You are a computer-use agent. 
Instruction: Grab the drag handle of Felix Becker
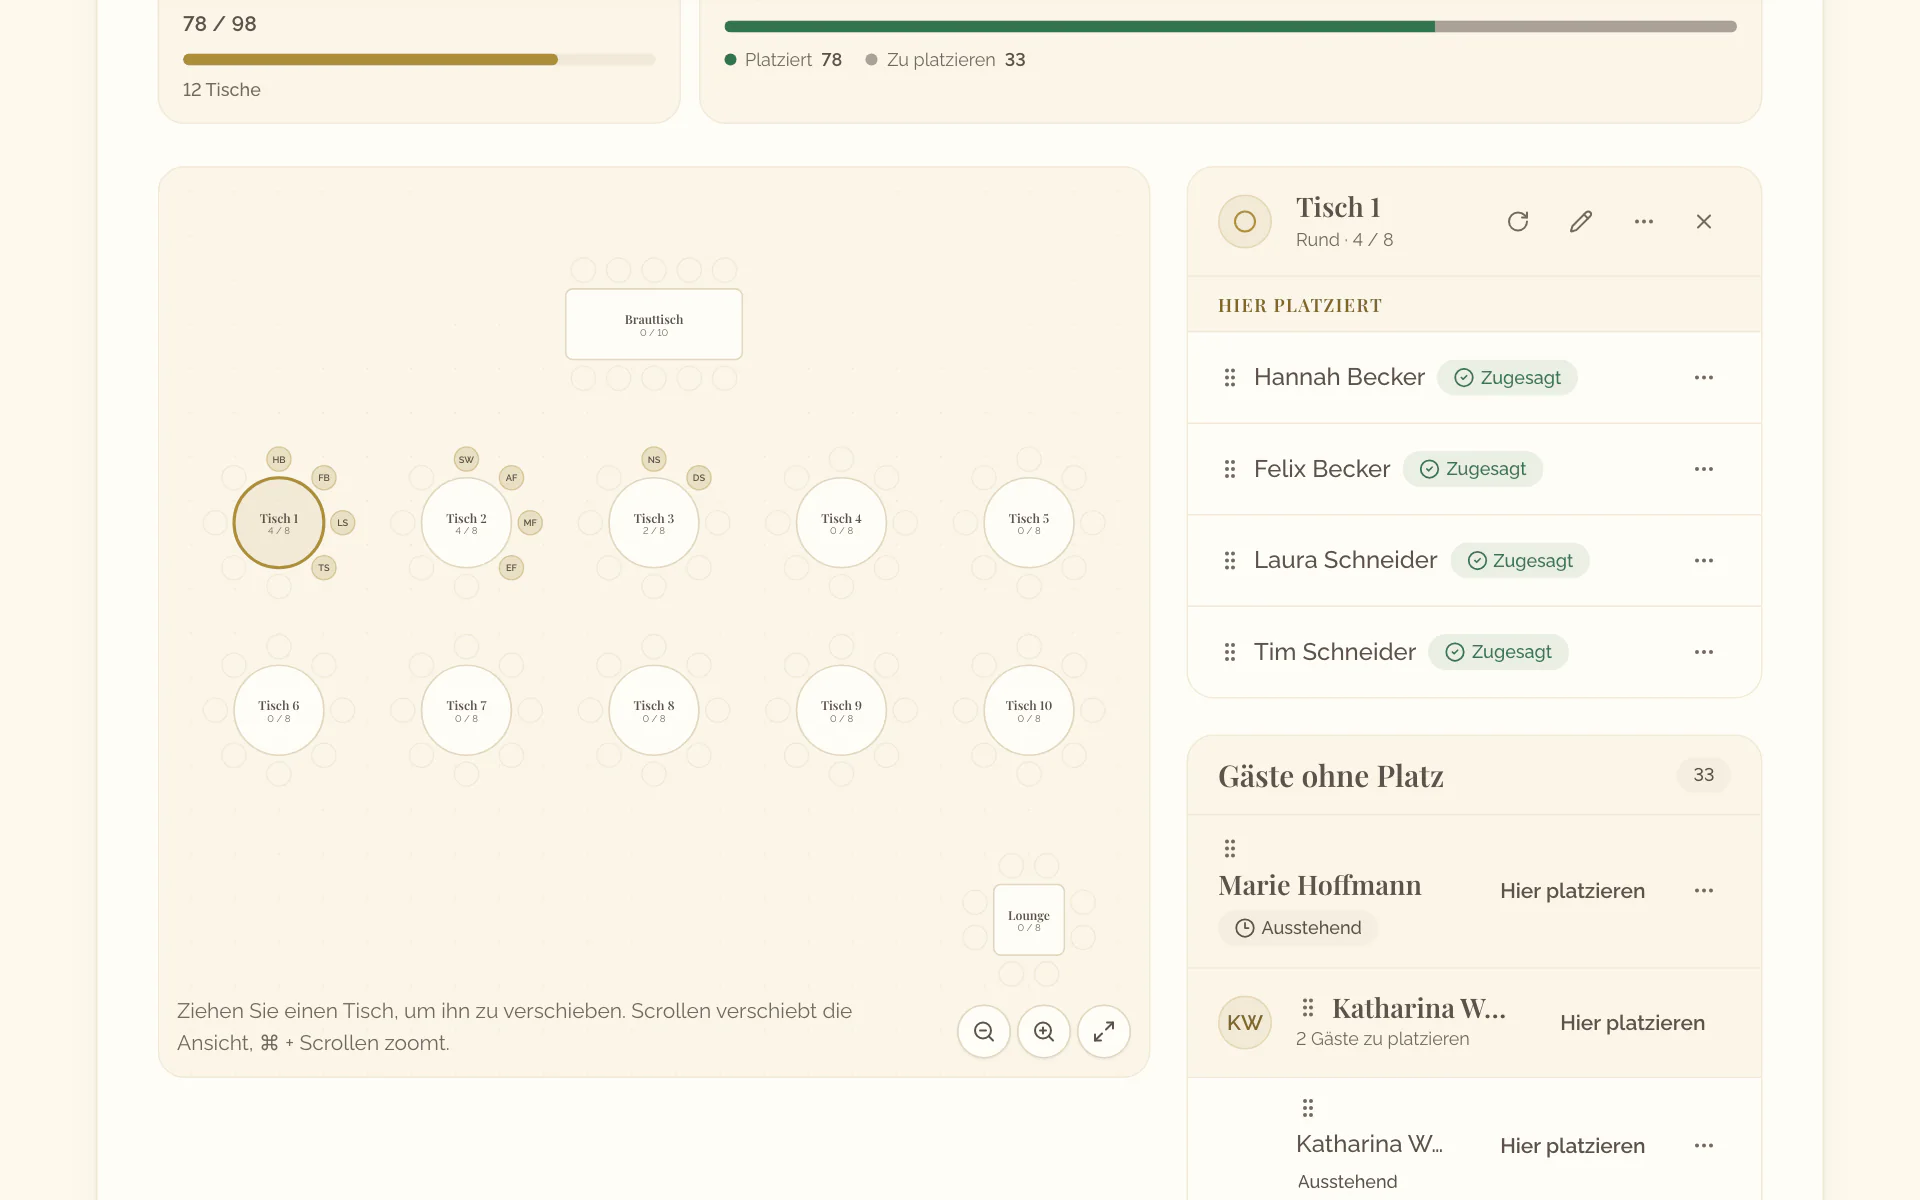[1230, 469]
